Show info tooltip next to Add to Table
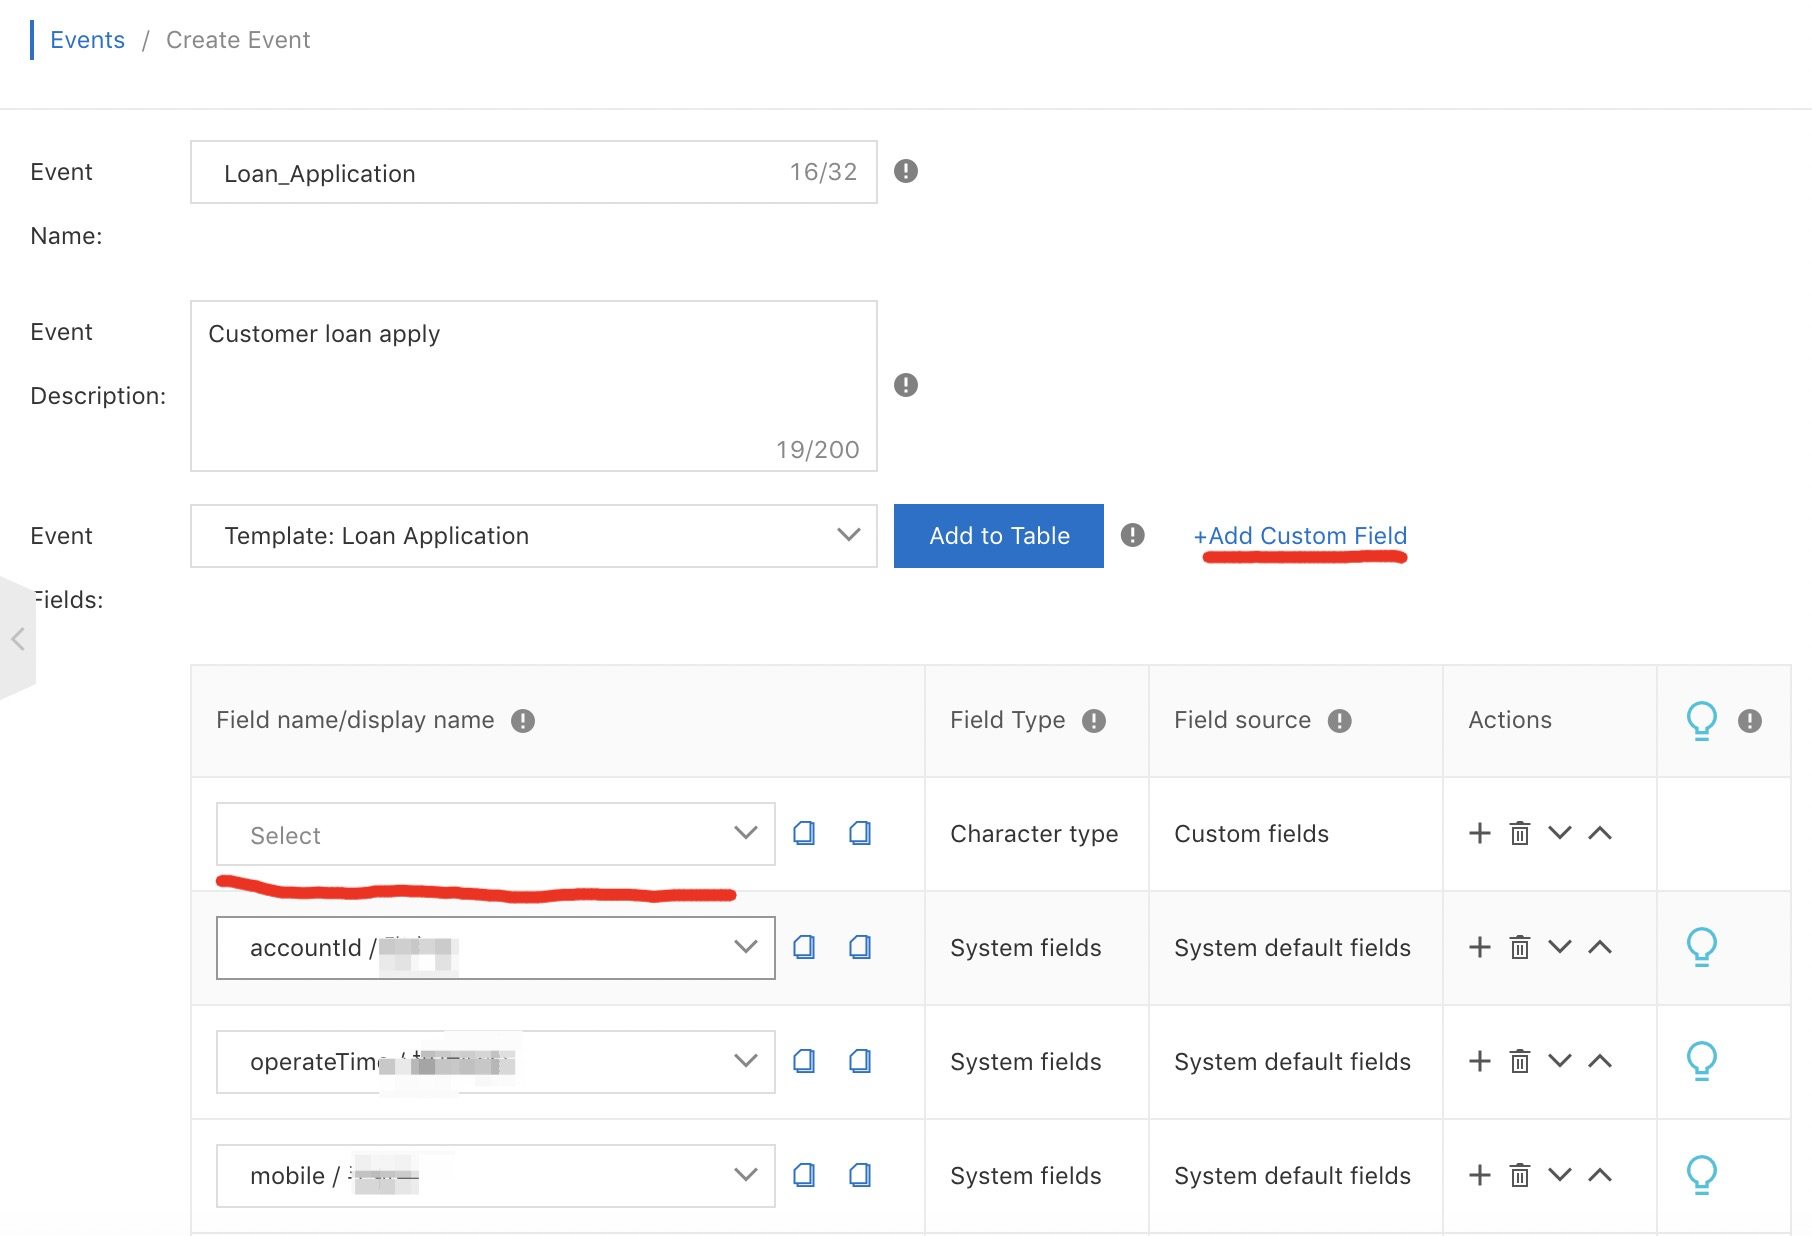Image resolution: width=1812 pixels, height=1236 pixels. pyautogui.click(x=1132, y=535)
